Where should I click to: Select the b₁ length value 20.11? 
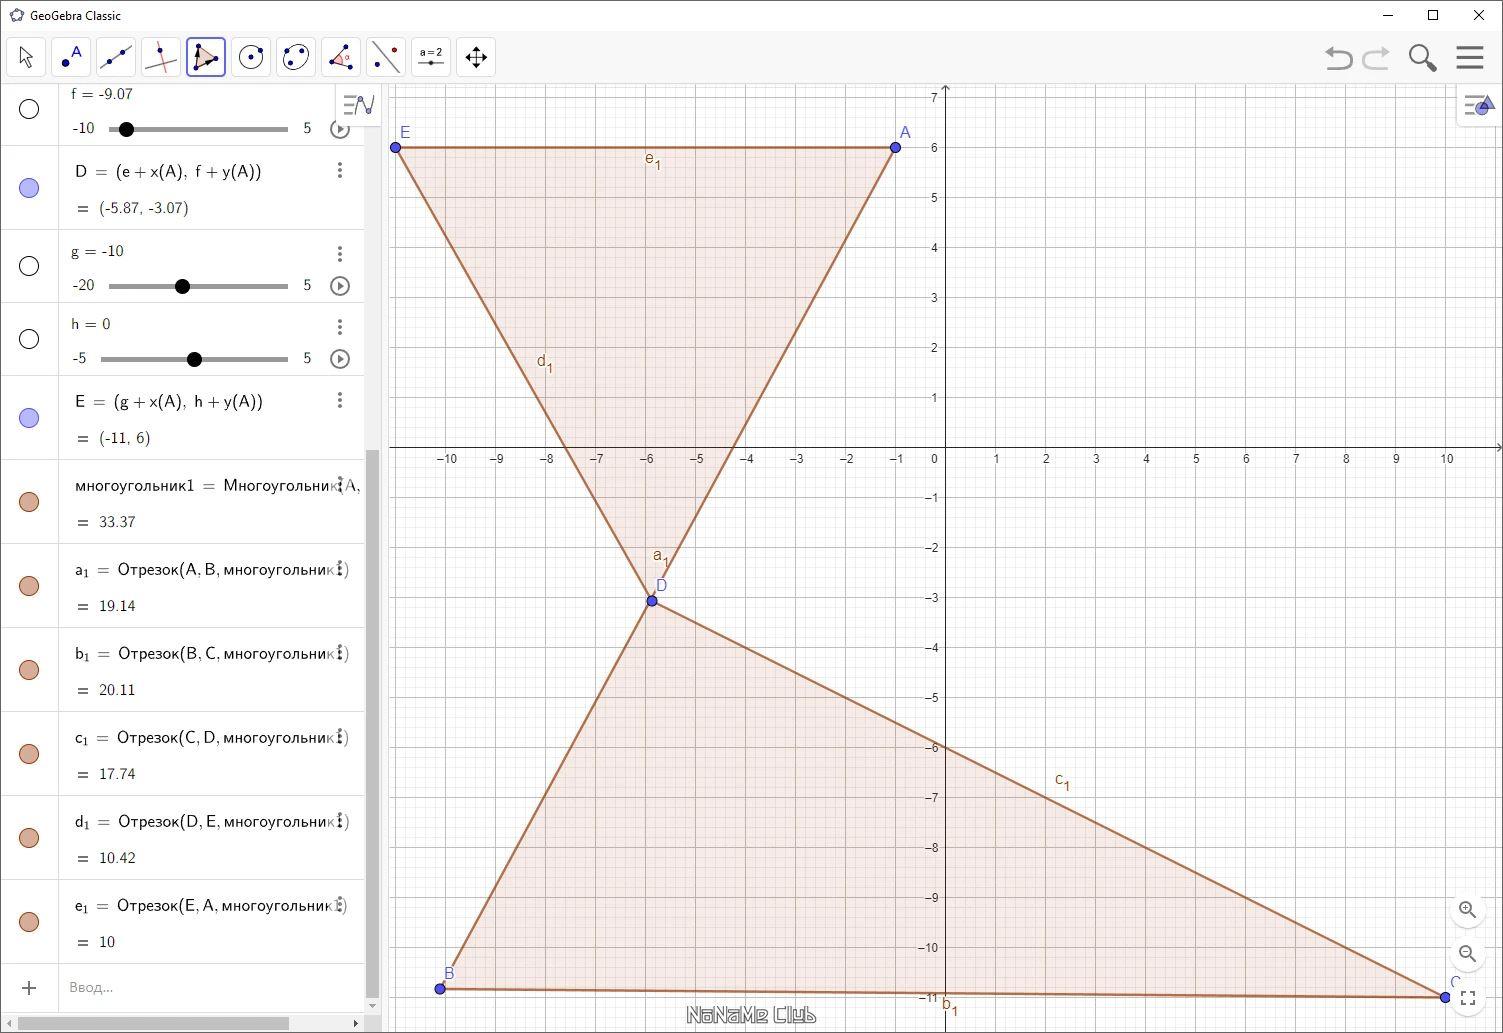point(117,690)
